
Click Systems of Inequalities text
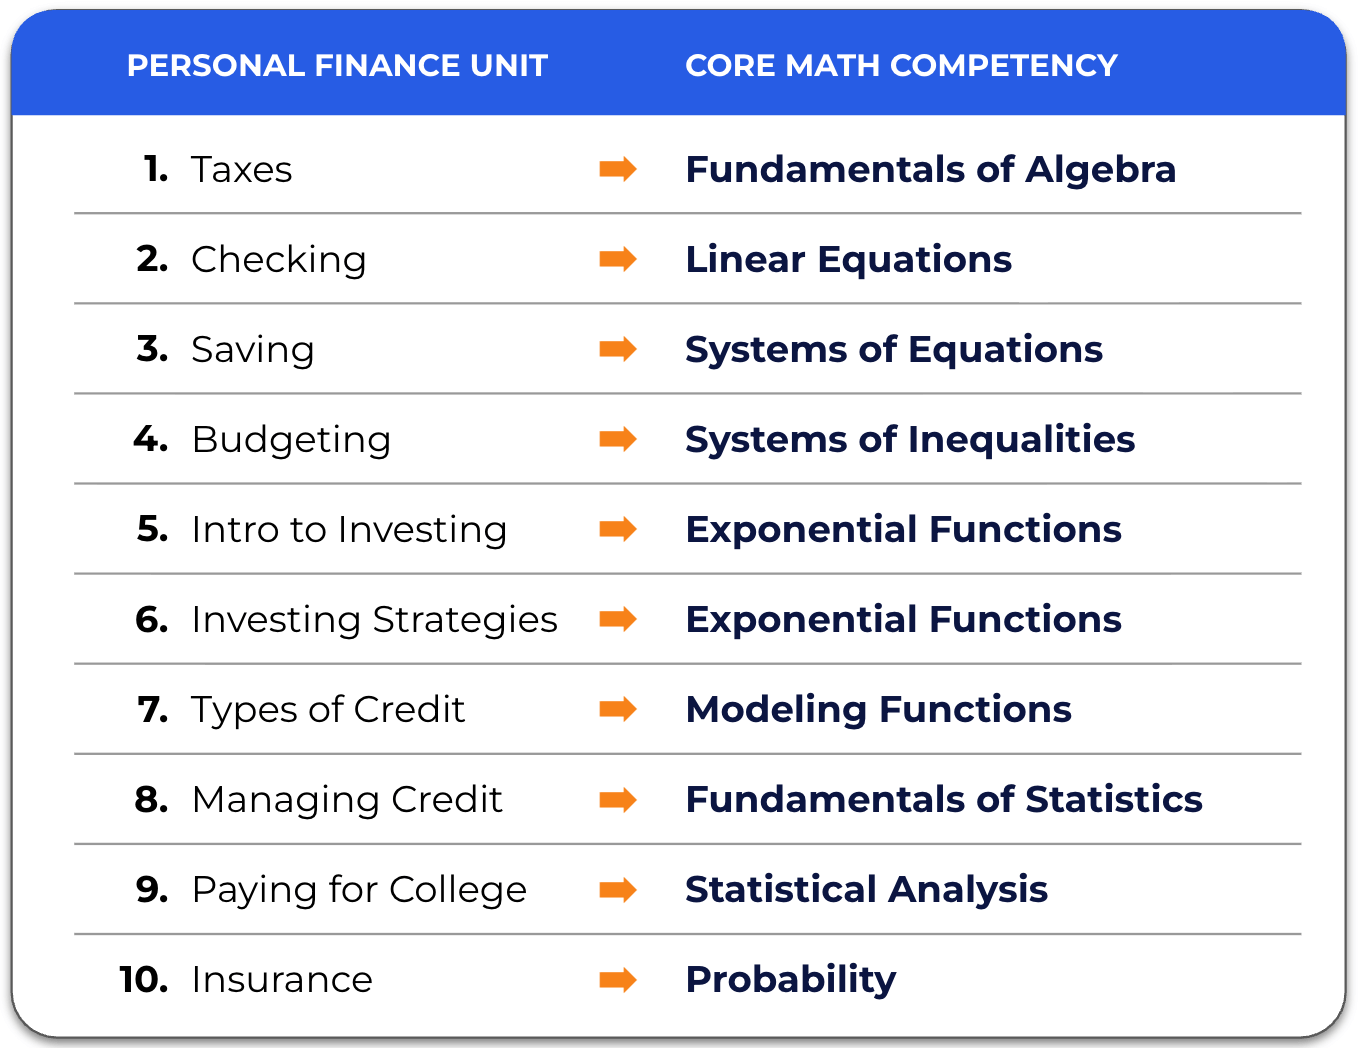click(x=909, y=439)
